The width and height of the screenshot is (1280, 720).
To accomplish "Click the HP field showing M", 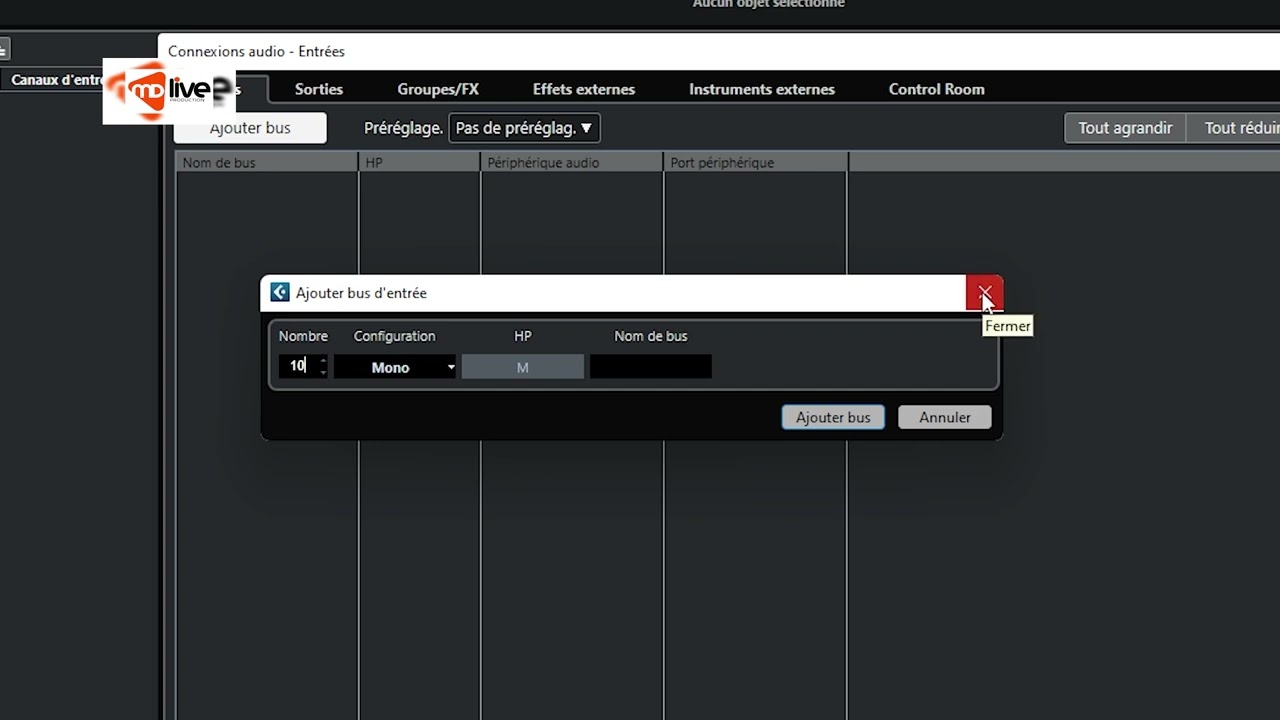I will (x=522, y=367).
